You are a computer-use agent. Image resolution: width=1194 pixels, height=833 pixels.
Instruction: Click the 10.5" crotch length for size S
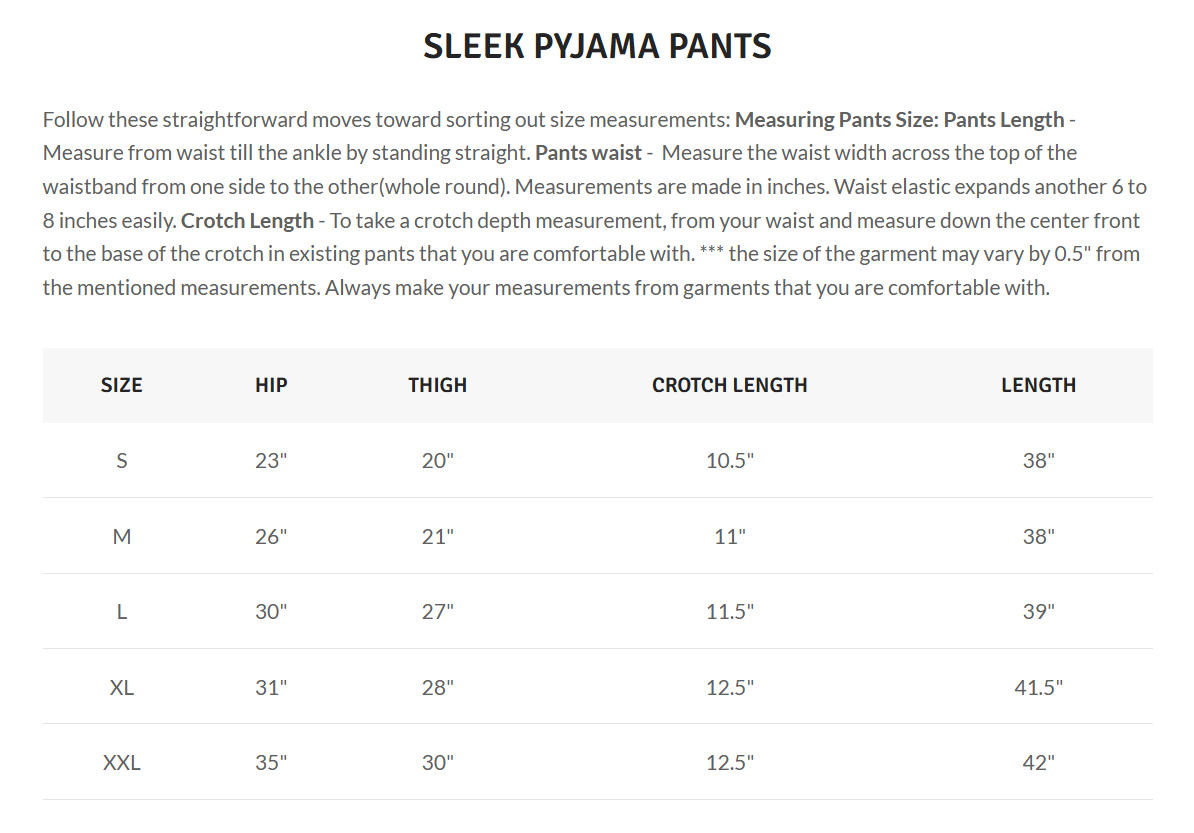[x=729, y=461]
